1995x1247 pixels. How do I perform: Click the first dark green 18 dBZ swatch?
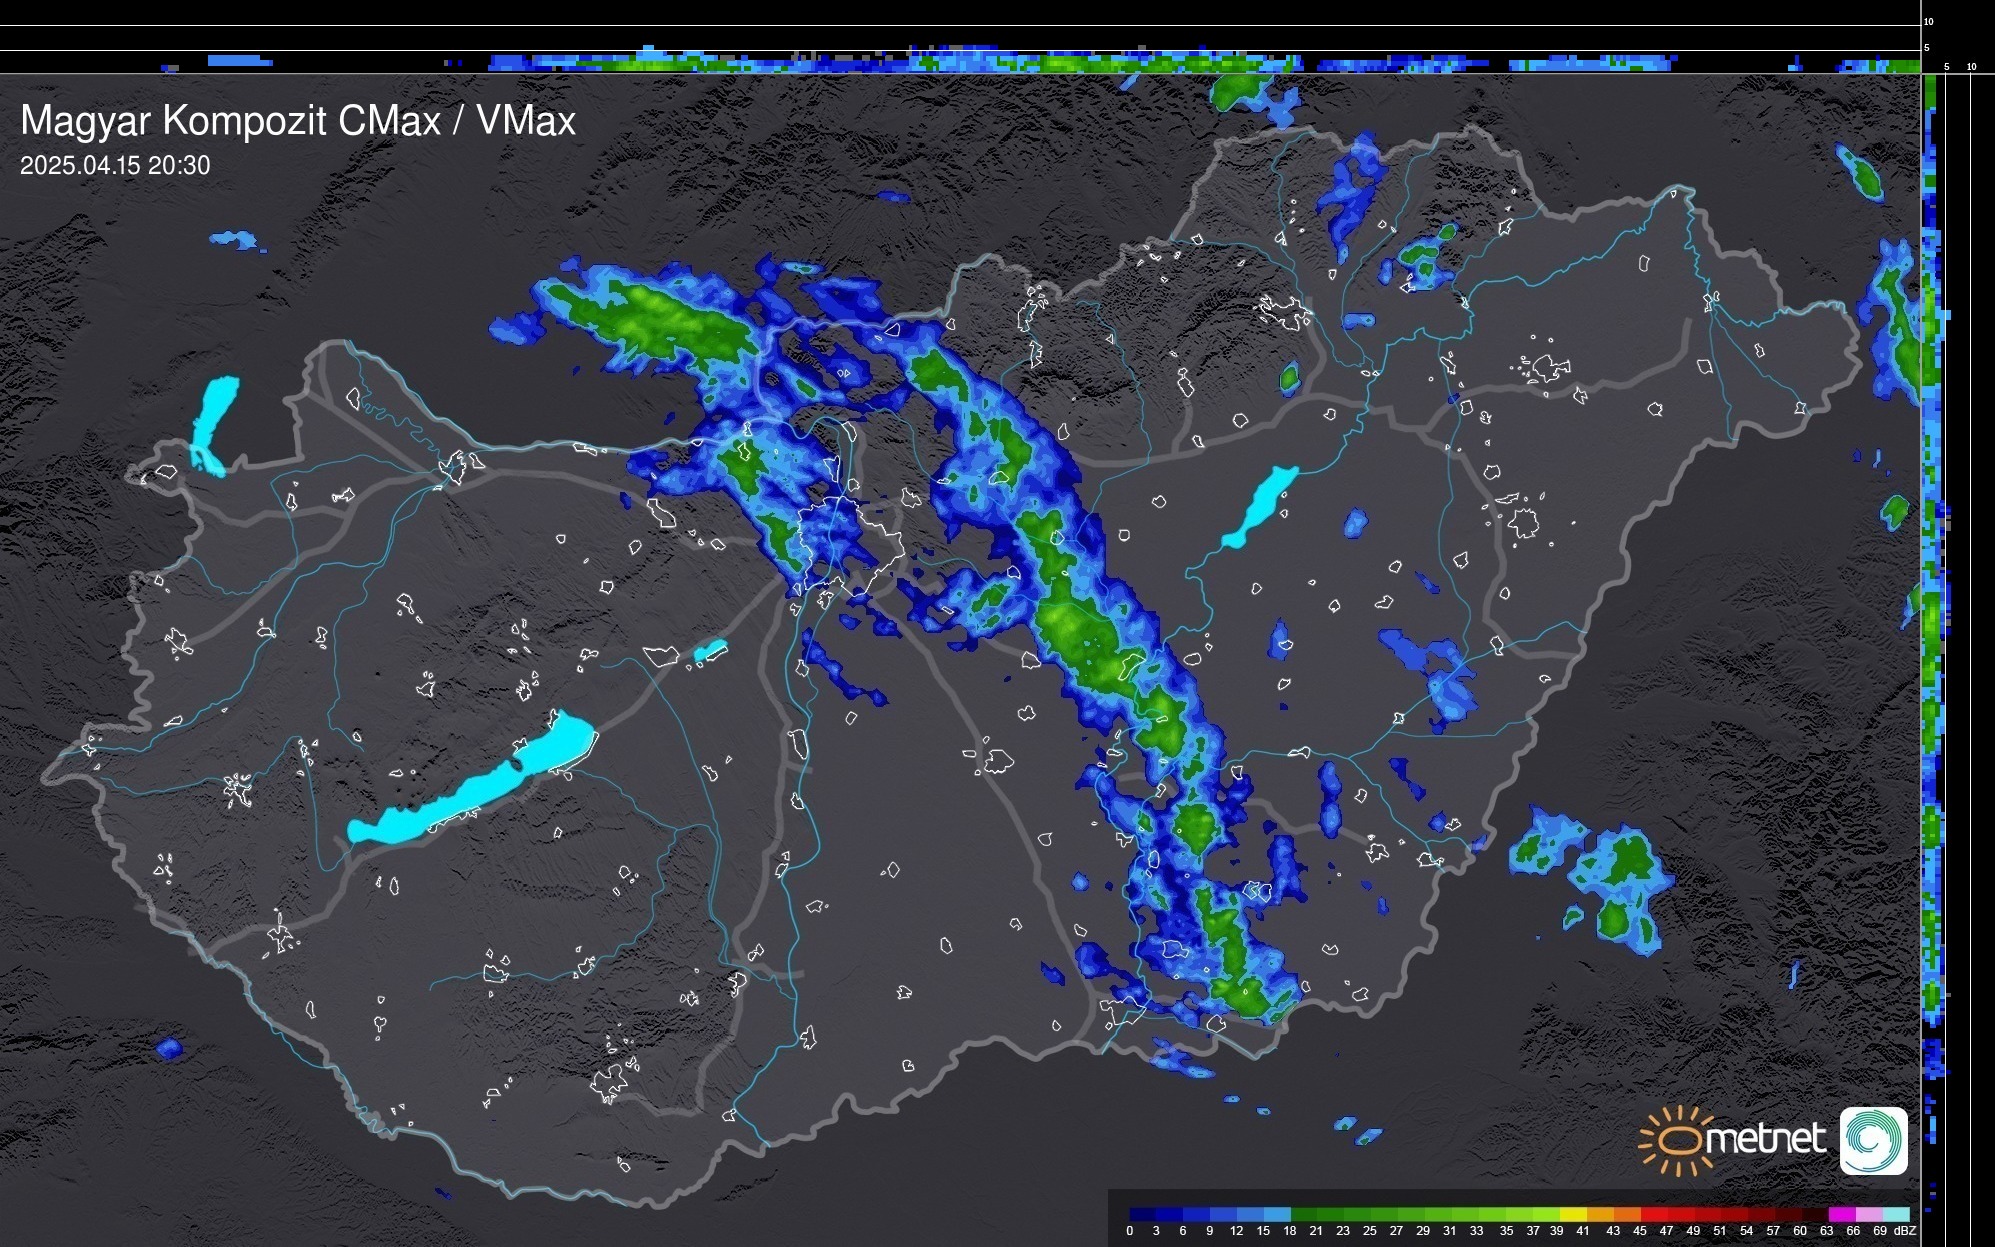[x=1303, y=1214]
